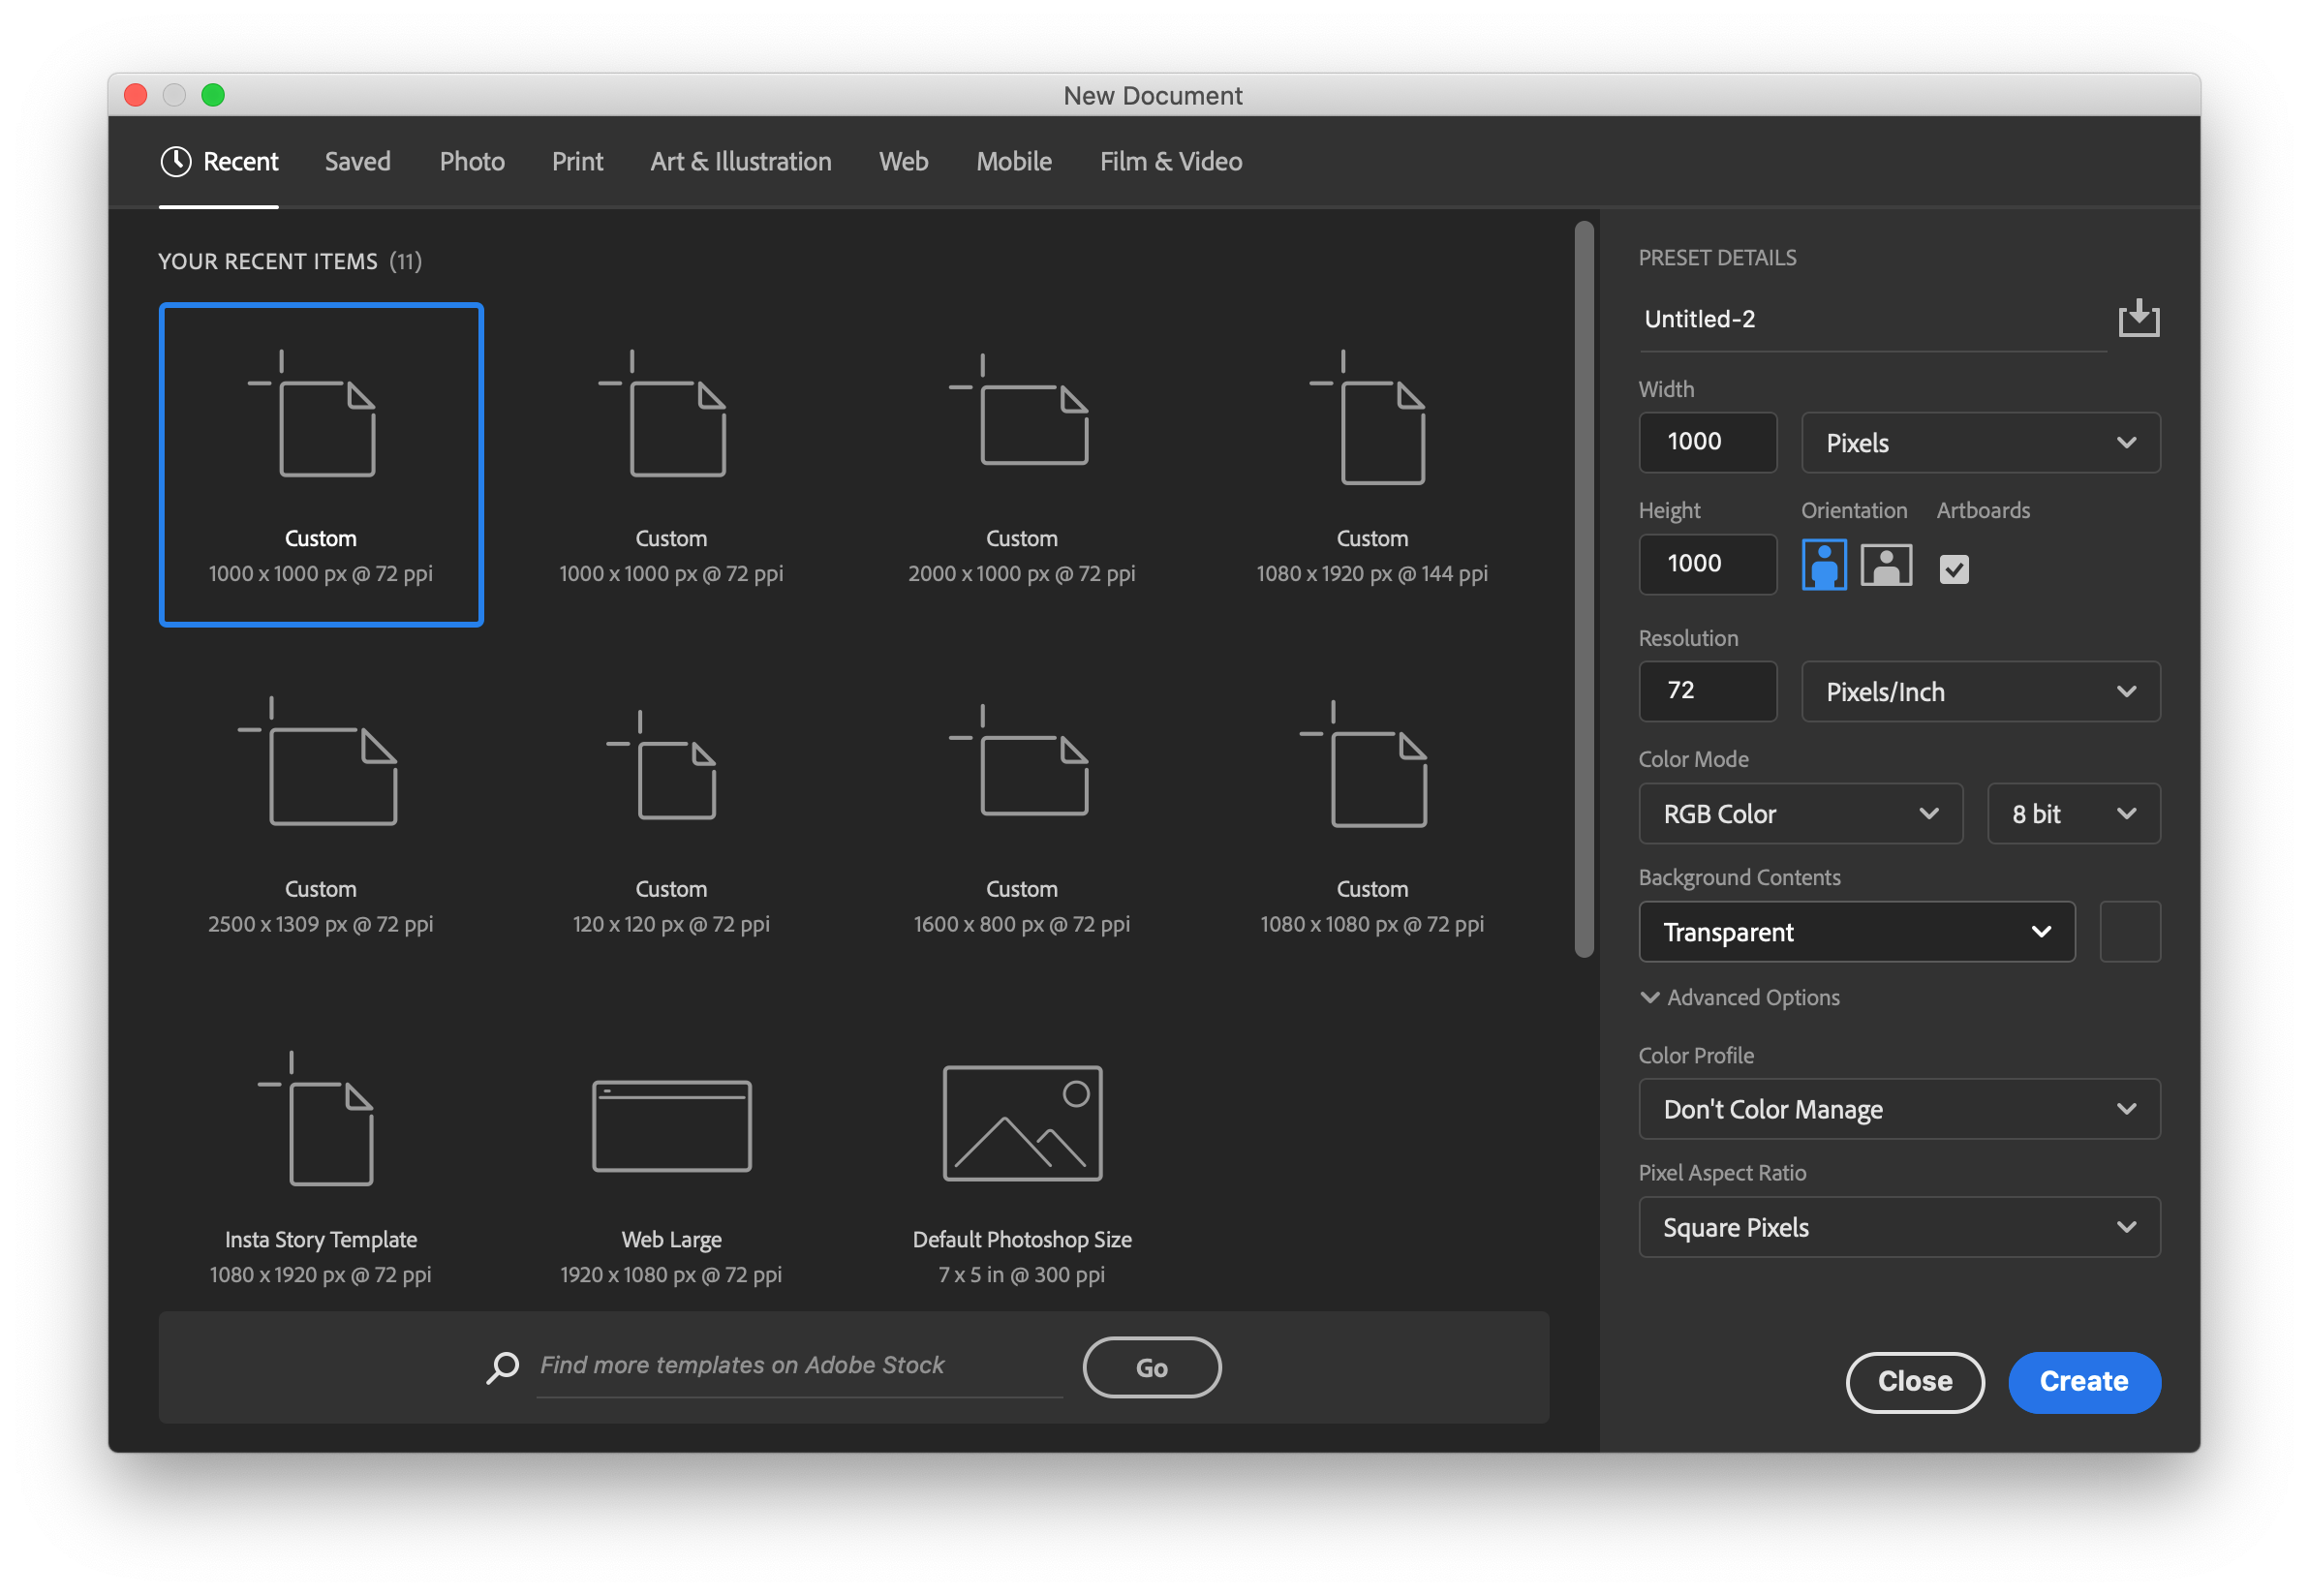Collapse the Advanced Options section
The height and width of the screenshot is (1596, 2309).
1739,997
